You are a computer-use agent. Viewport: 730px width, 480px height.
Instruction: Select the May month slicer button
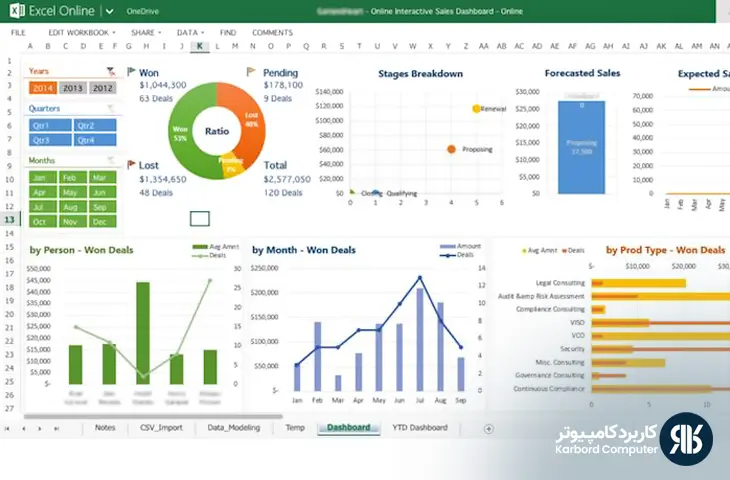point(73,192)
